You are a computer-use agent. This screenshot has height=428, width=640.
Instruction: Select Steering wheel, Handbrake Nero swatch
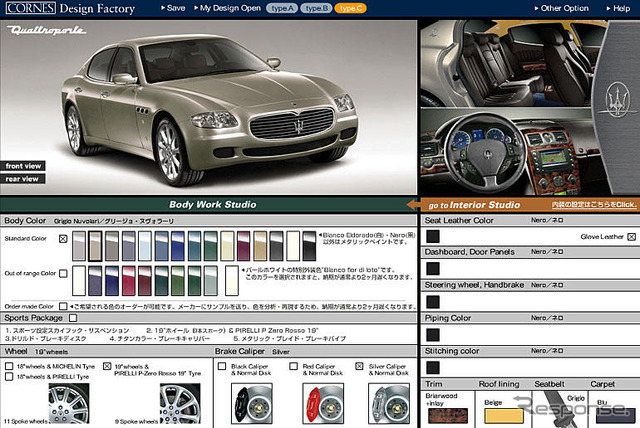[433, 302]
